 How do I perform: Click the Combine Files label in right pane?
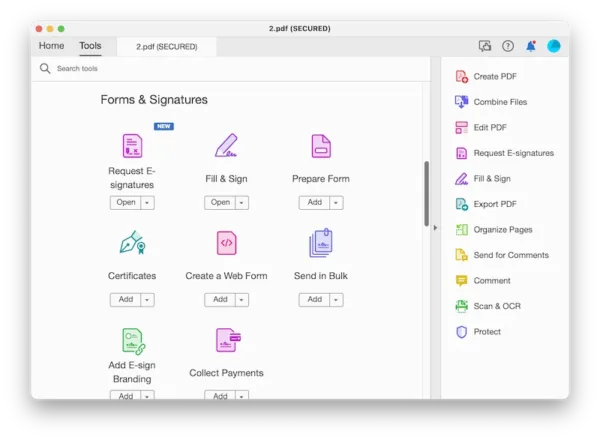(500, 102)
